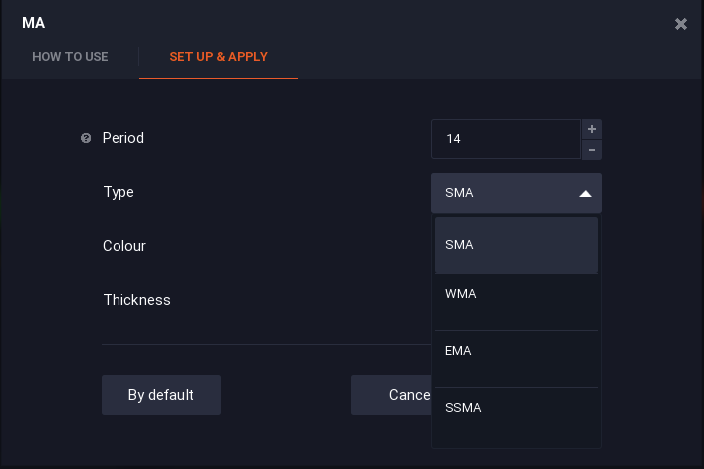Click the Cancel button
704x469 pixels.
point(392,395)
